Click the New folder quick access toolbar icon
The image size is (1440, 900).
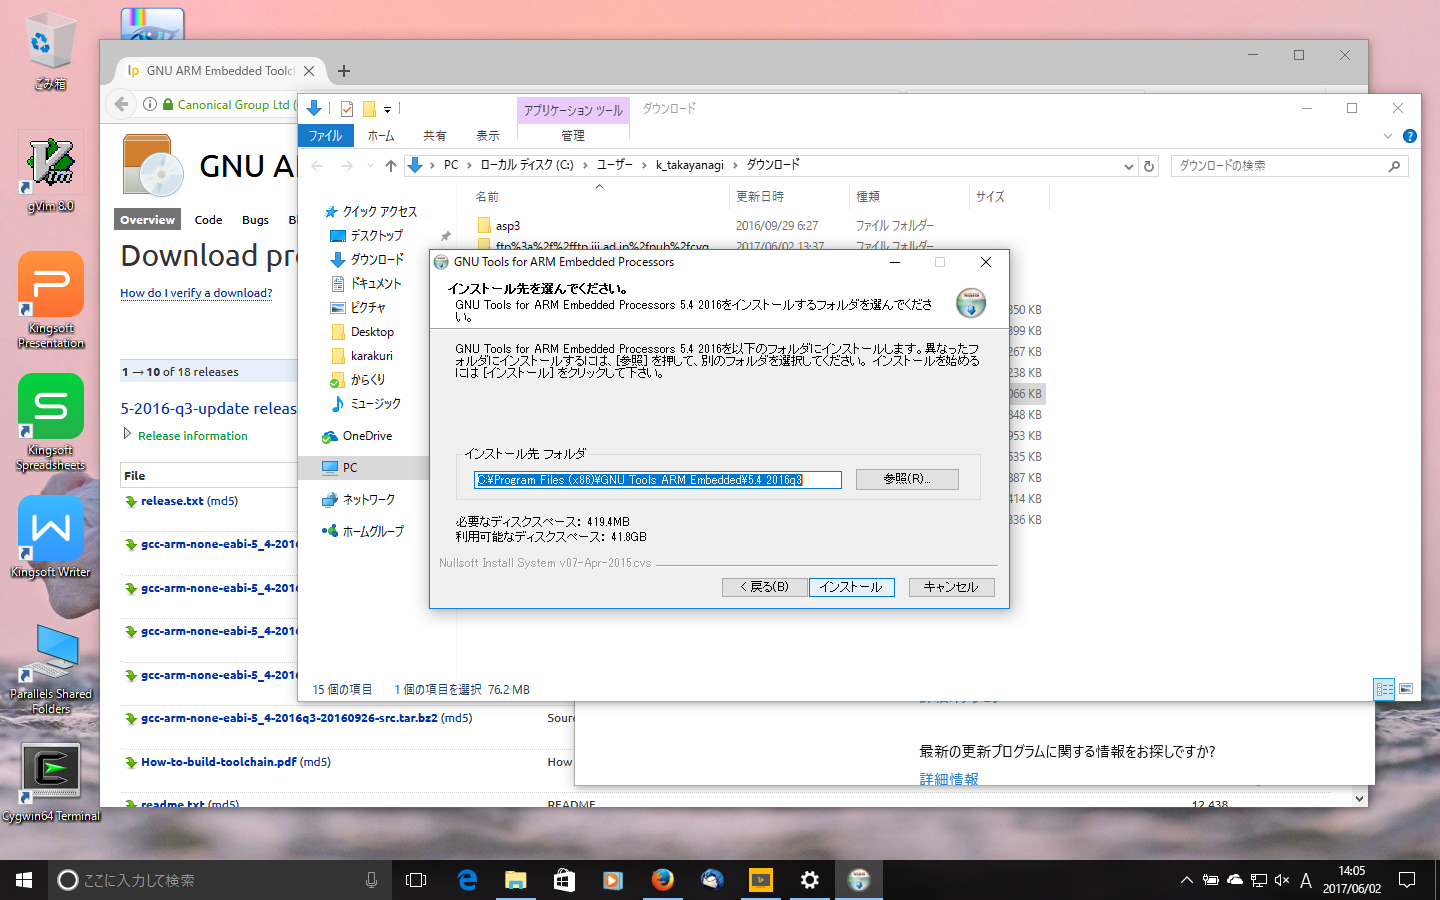(x=369, y=109)
